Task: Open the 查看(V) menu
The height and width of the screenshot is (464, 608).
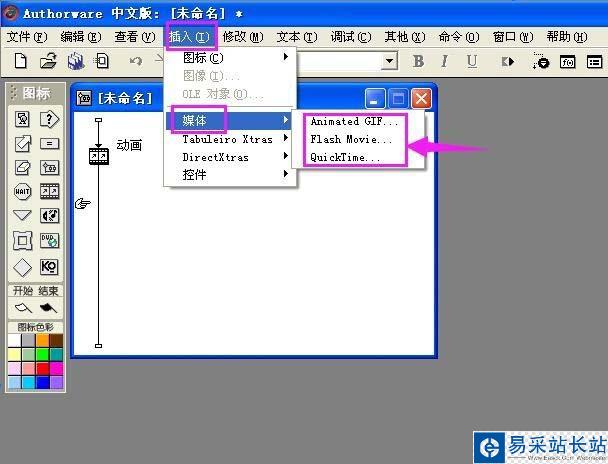Action: coord(135,37)
